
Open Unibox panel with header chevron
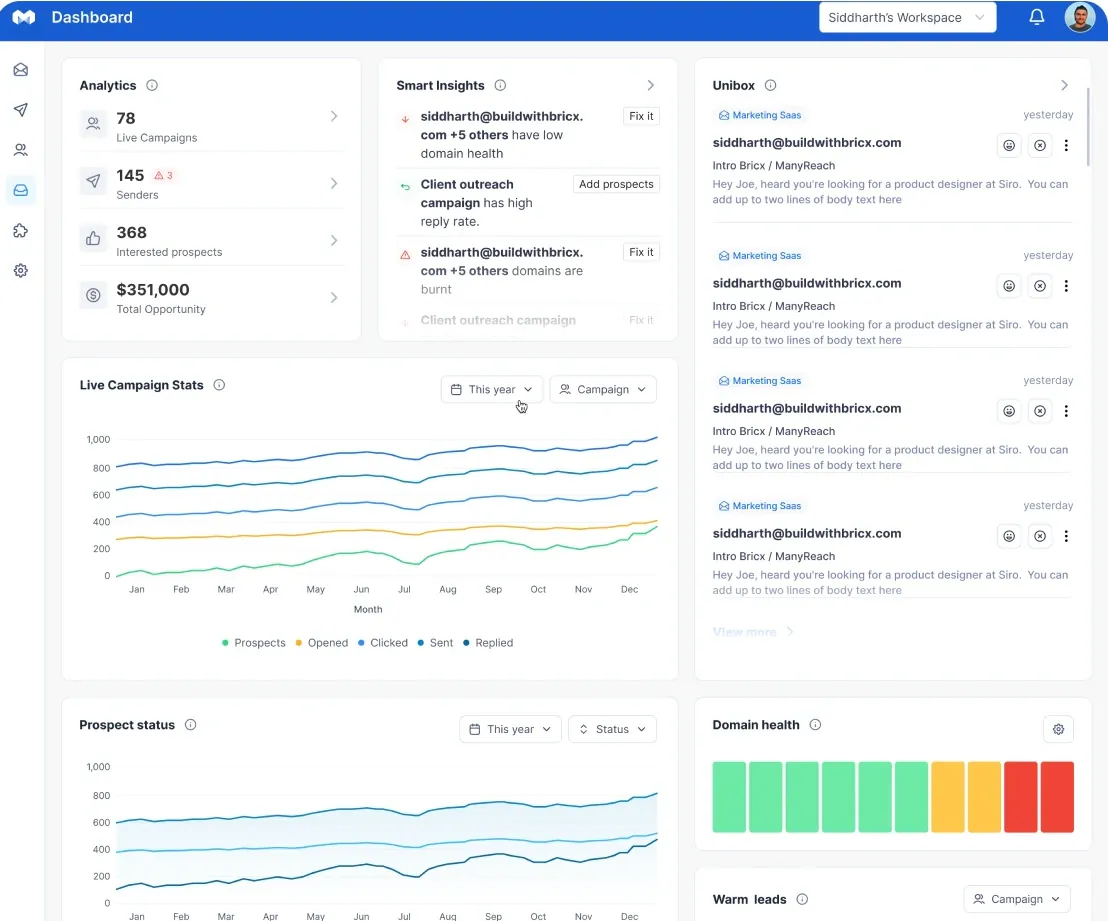[1064, 85]
